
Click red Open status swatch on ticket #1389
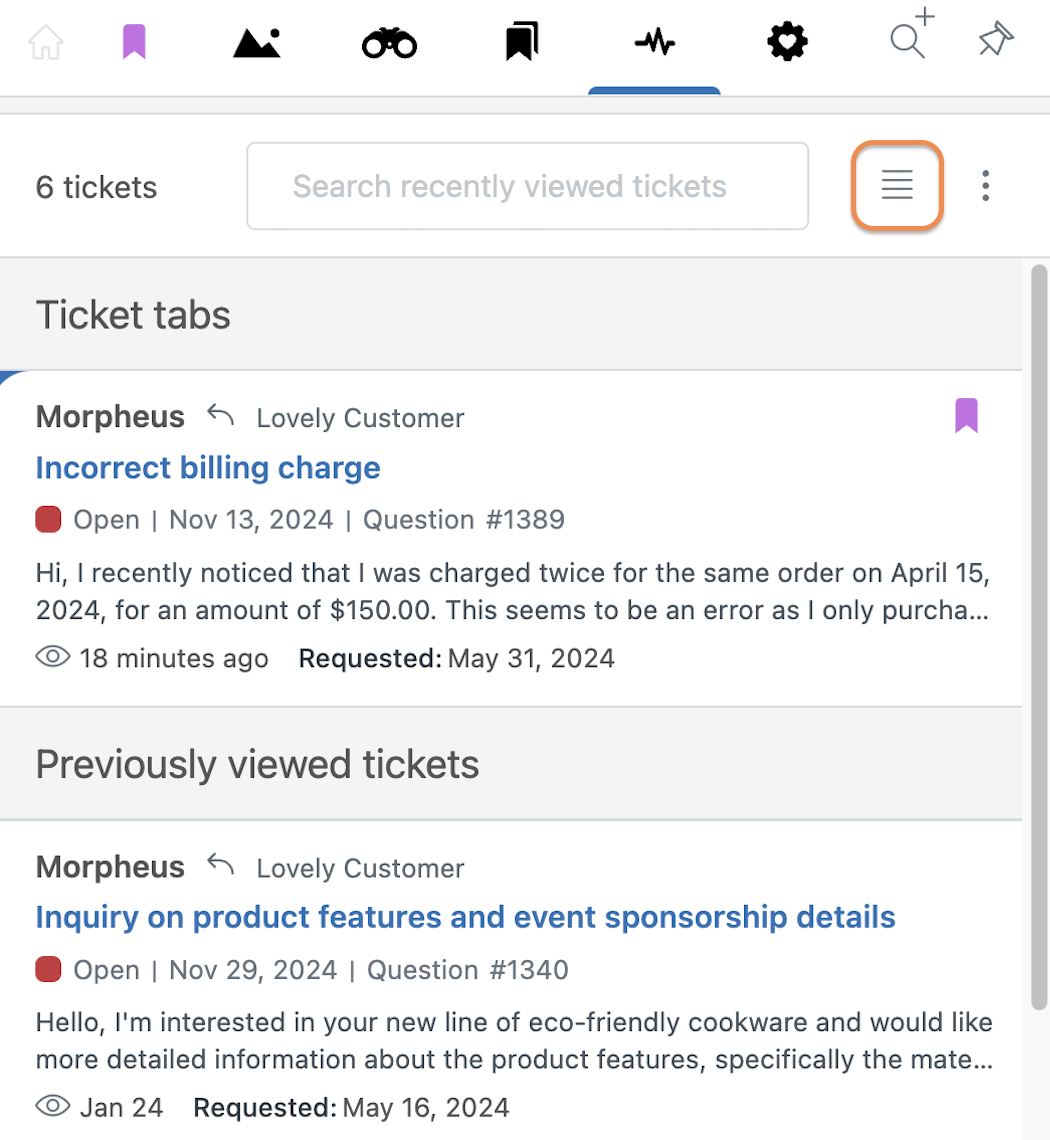pyautogui.click(x=48, y=520)
